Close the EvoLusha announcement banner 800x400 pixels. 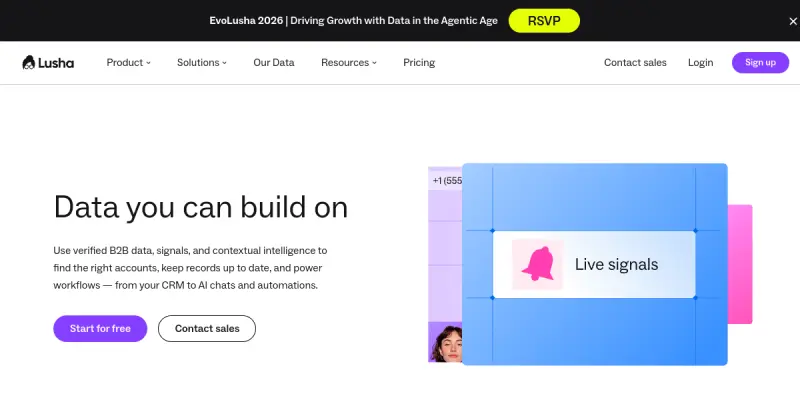(793, 21)
